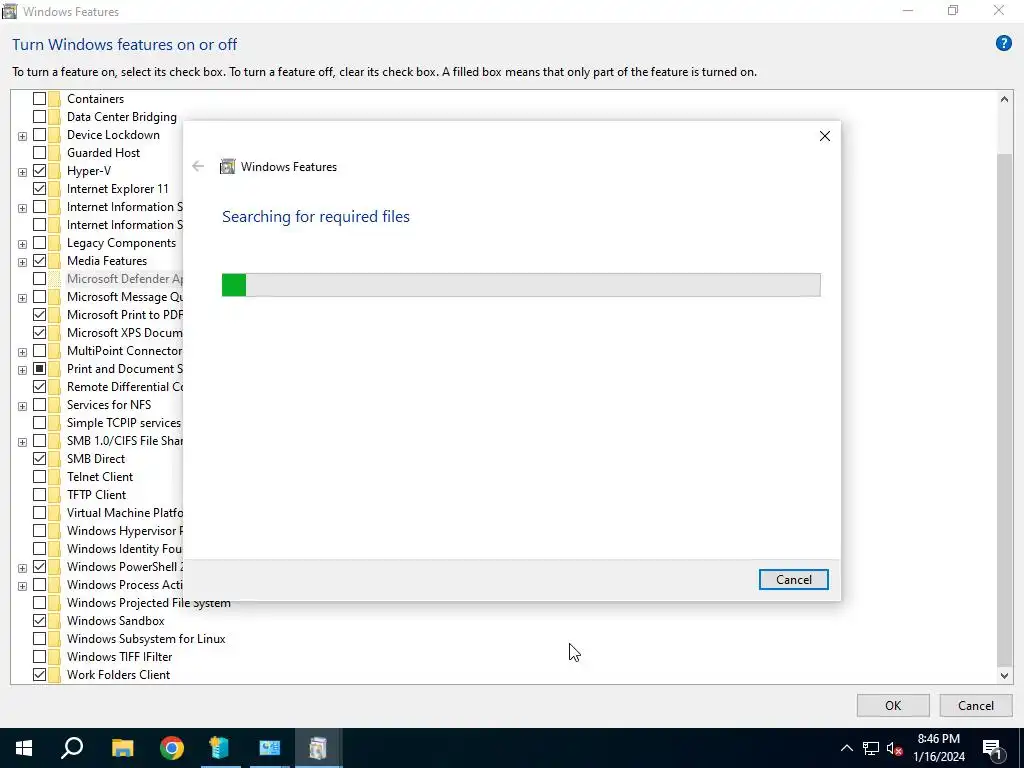Open the notification center icon

click(992, 748)
